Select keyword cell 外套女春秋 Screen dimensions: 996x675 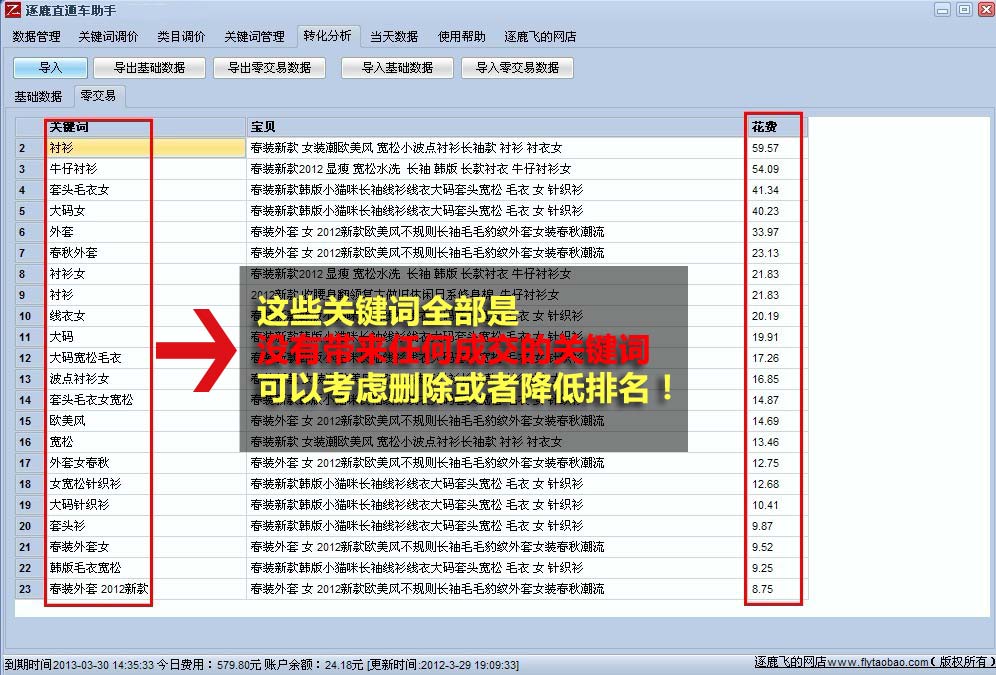(x=145, y=462)
